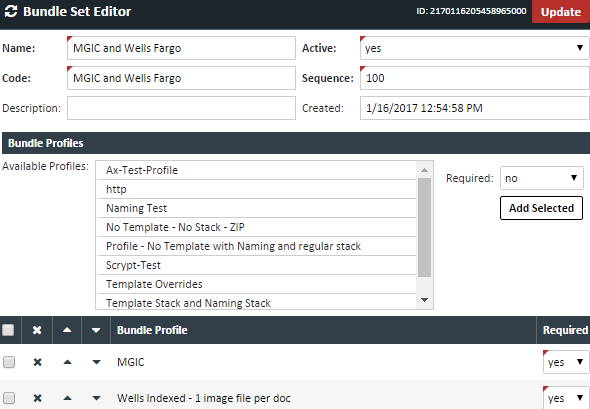Remove Wells Indexed profile with X icon
This screenshot has width=590, height=409.
[37, 398]
